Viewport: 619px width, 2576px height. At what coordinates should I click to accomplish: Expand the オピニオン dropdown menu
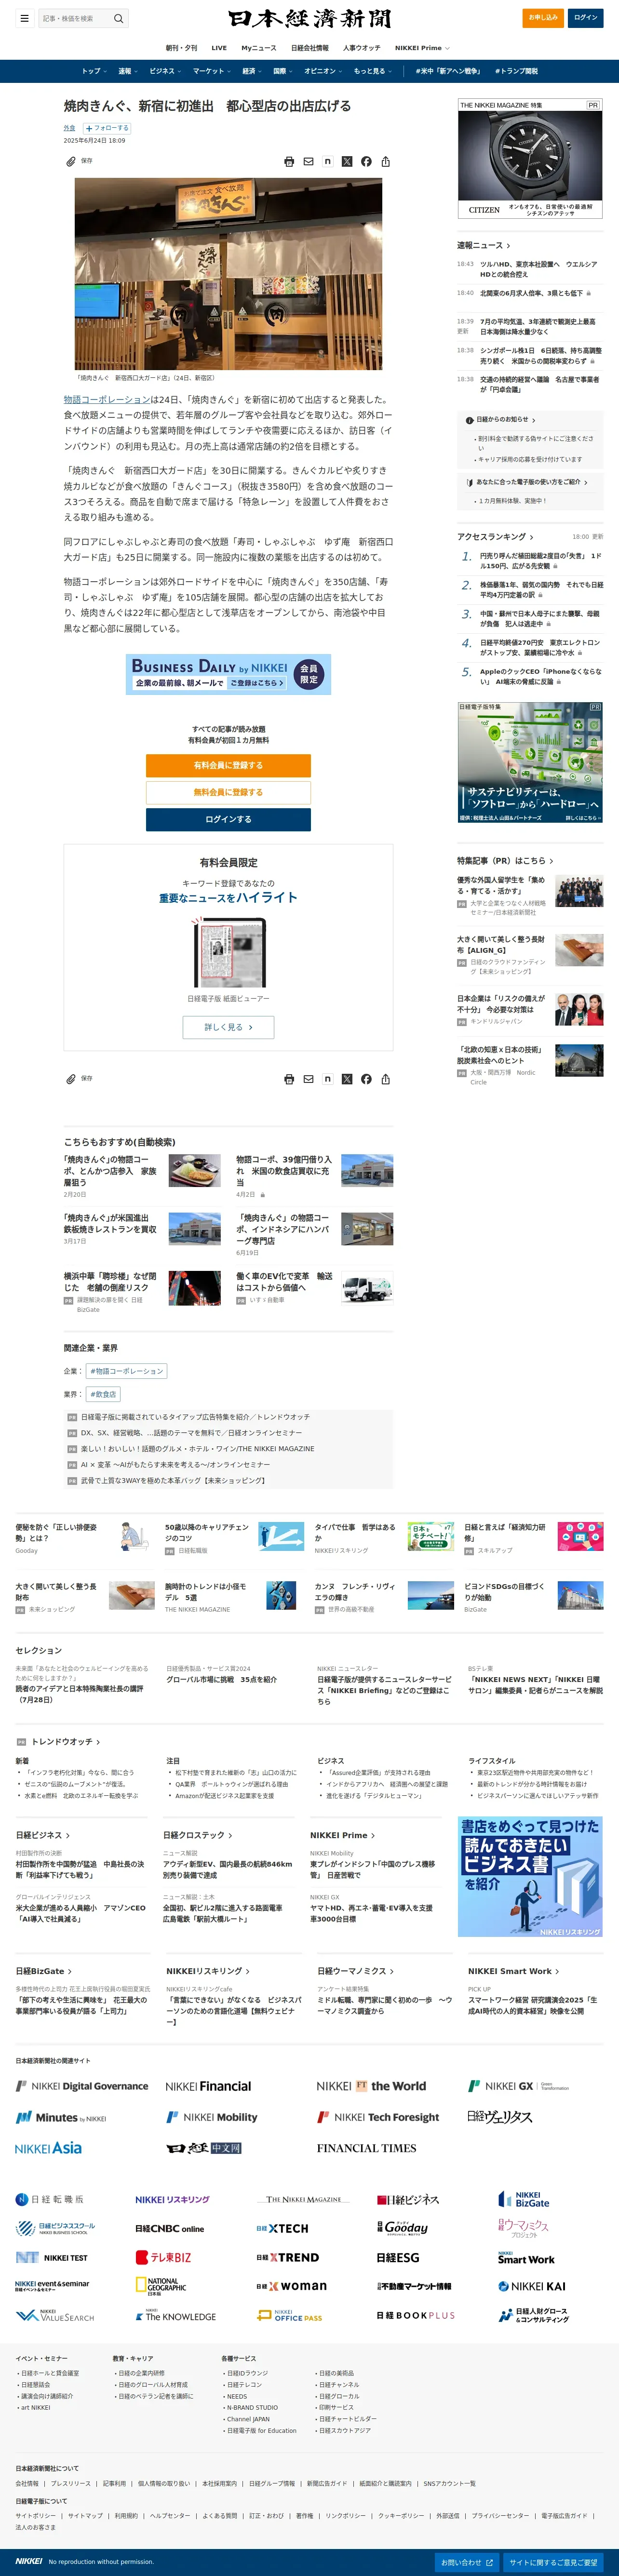(323, 71)
